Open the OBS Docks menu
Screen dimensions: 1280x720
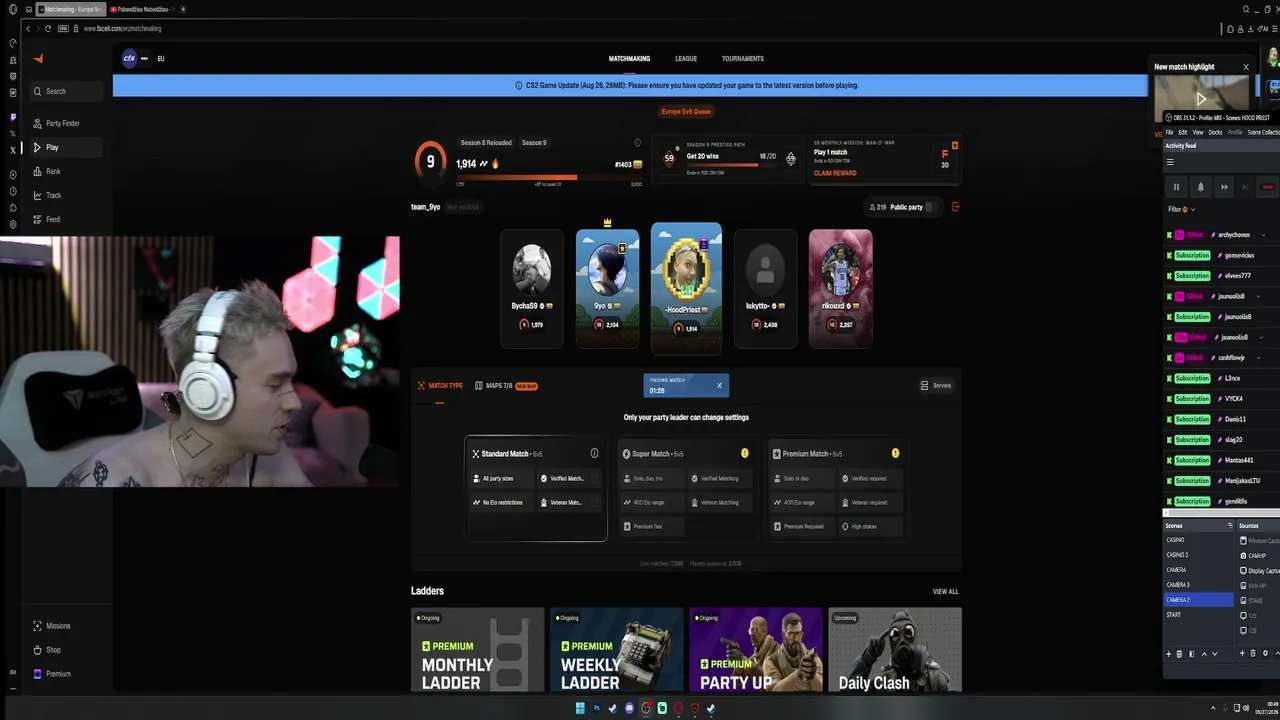click(1215, 132)
